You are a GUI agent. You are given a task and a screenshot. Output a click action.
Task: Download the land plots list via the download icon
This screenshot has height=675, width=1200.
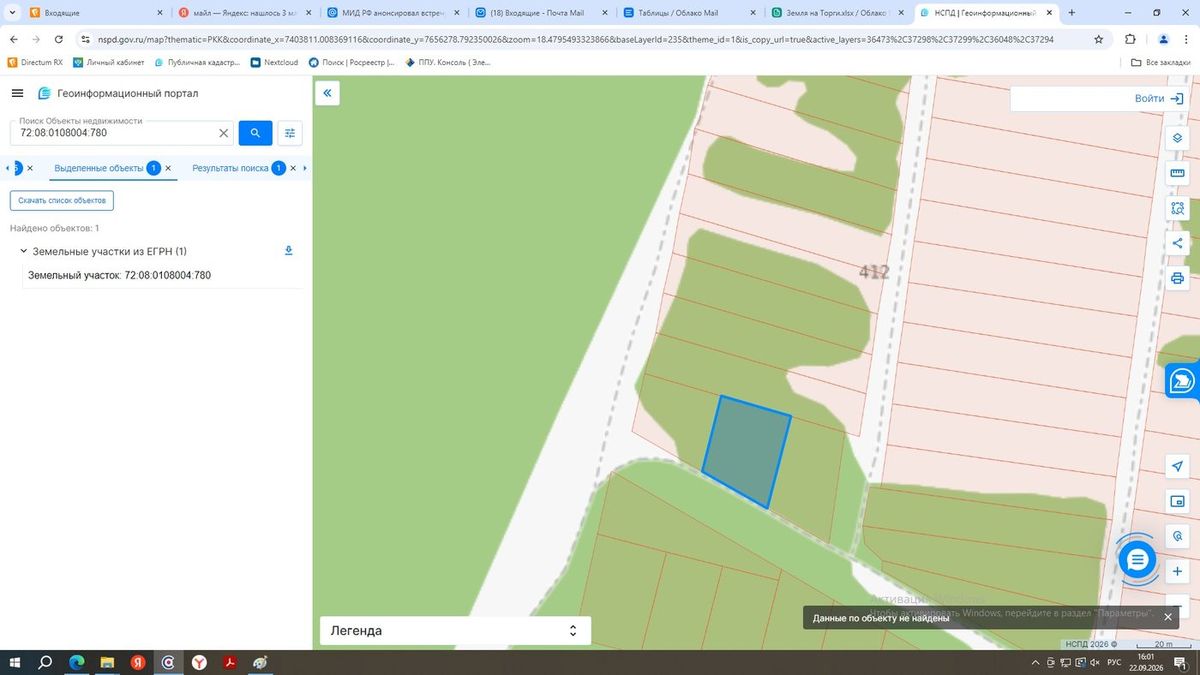point(289,251)
